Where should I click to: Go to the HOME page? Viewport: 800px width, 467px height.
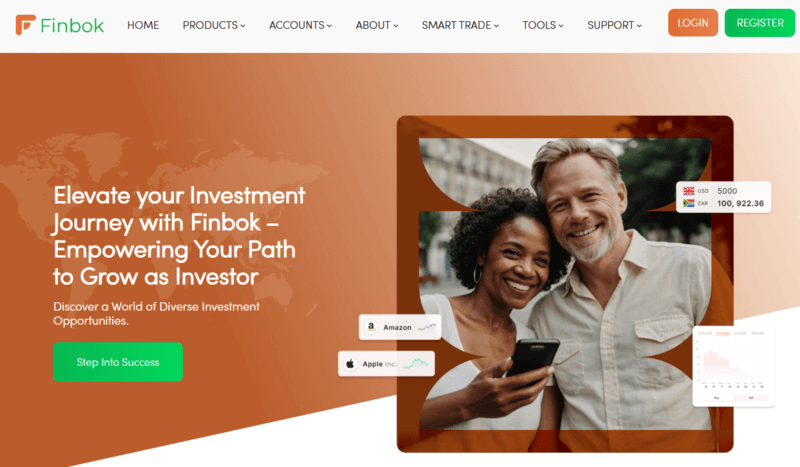[143, 25]
